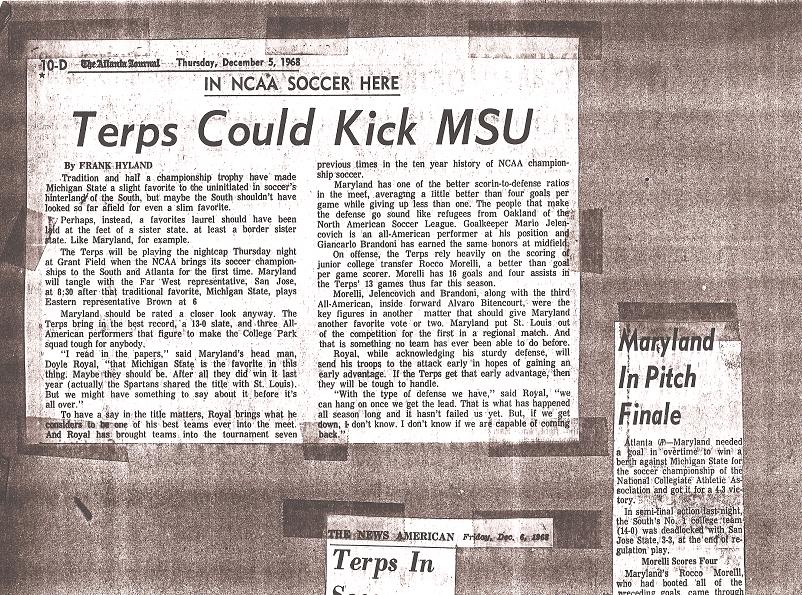Click the page number '10-D'
The height and width of the screenshot is (595, 802).
tap(54, 65)
